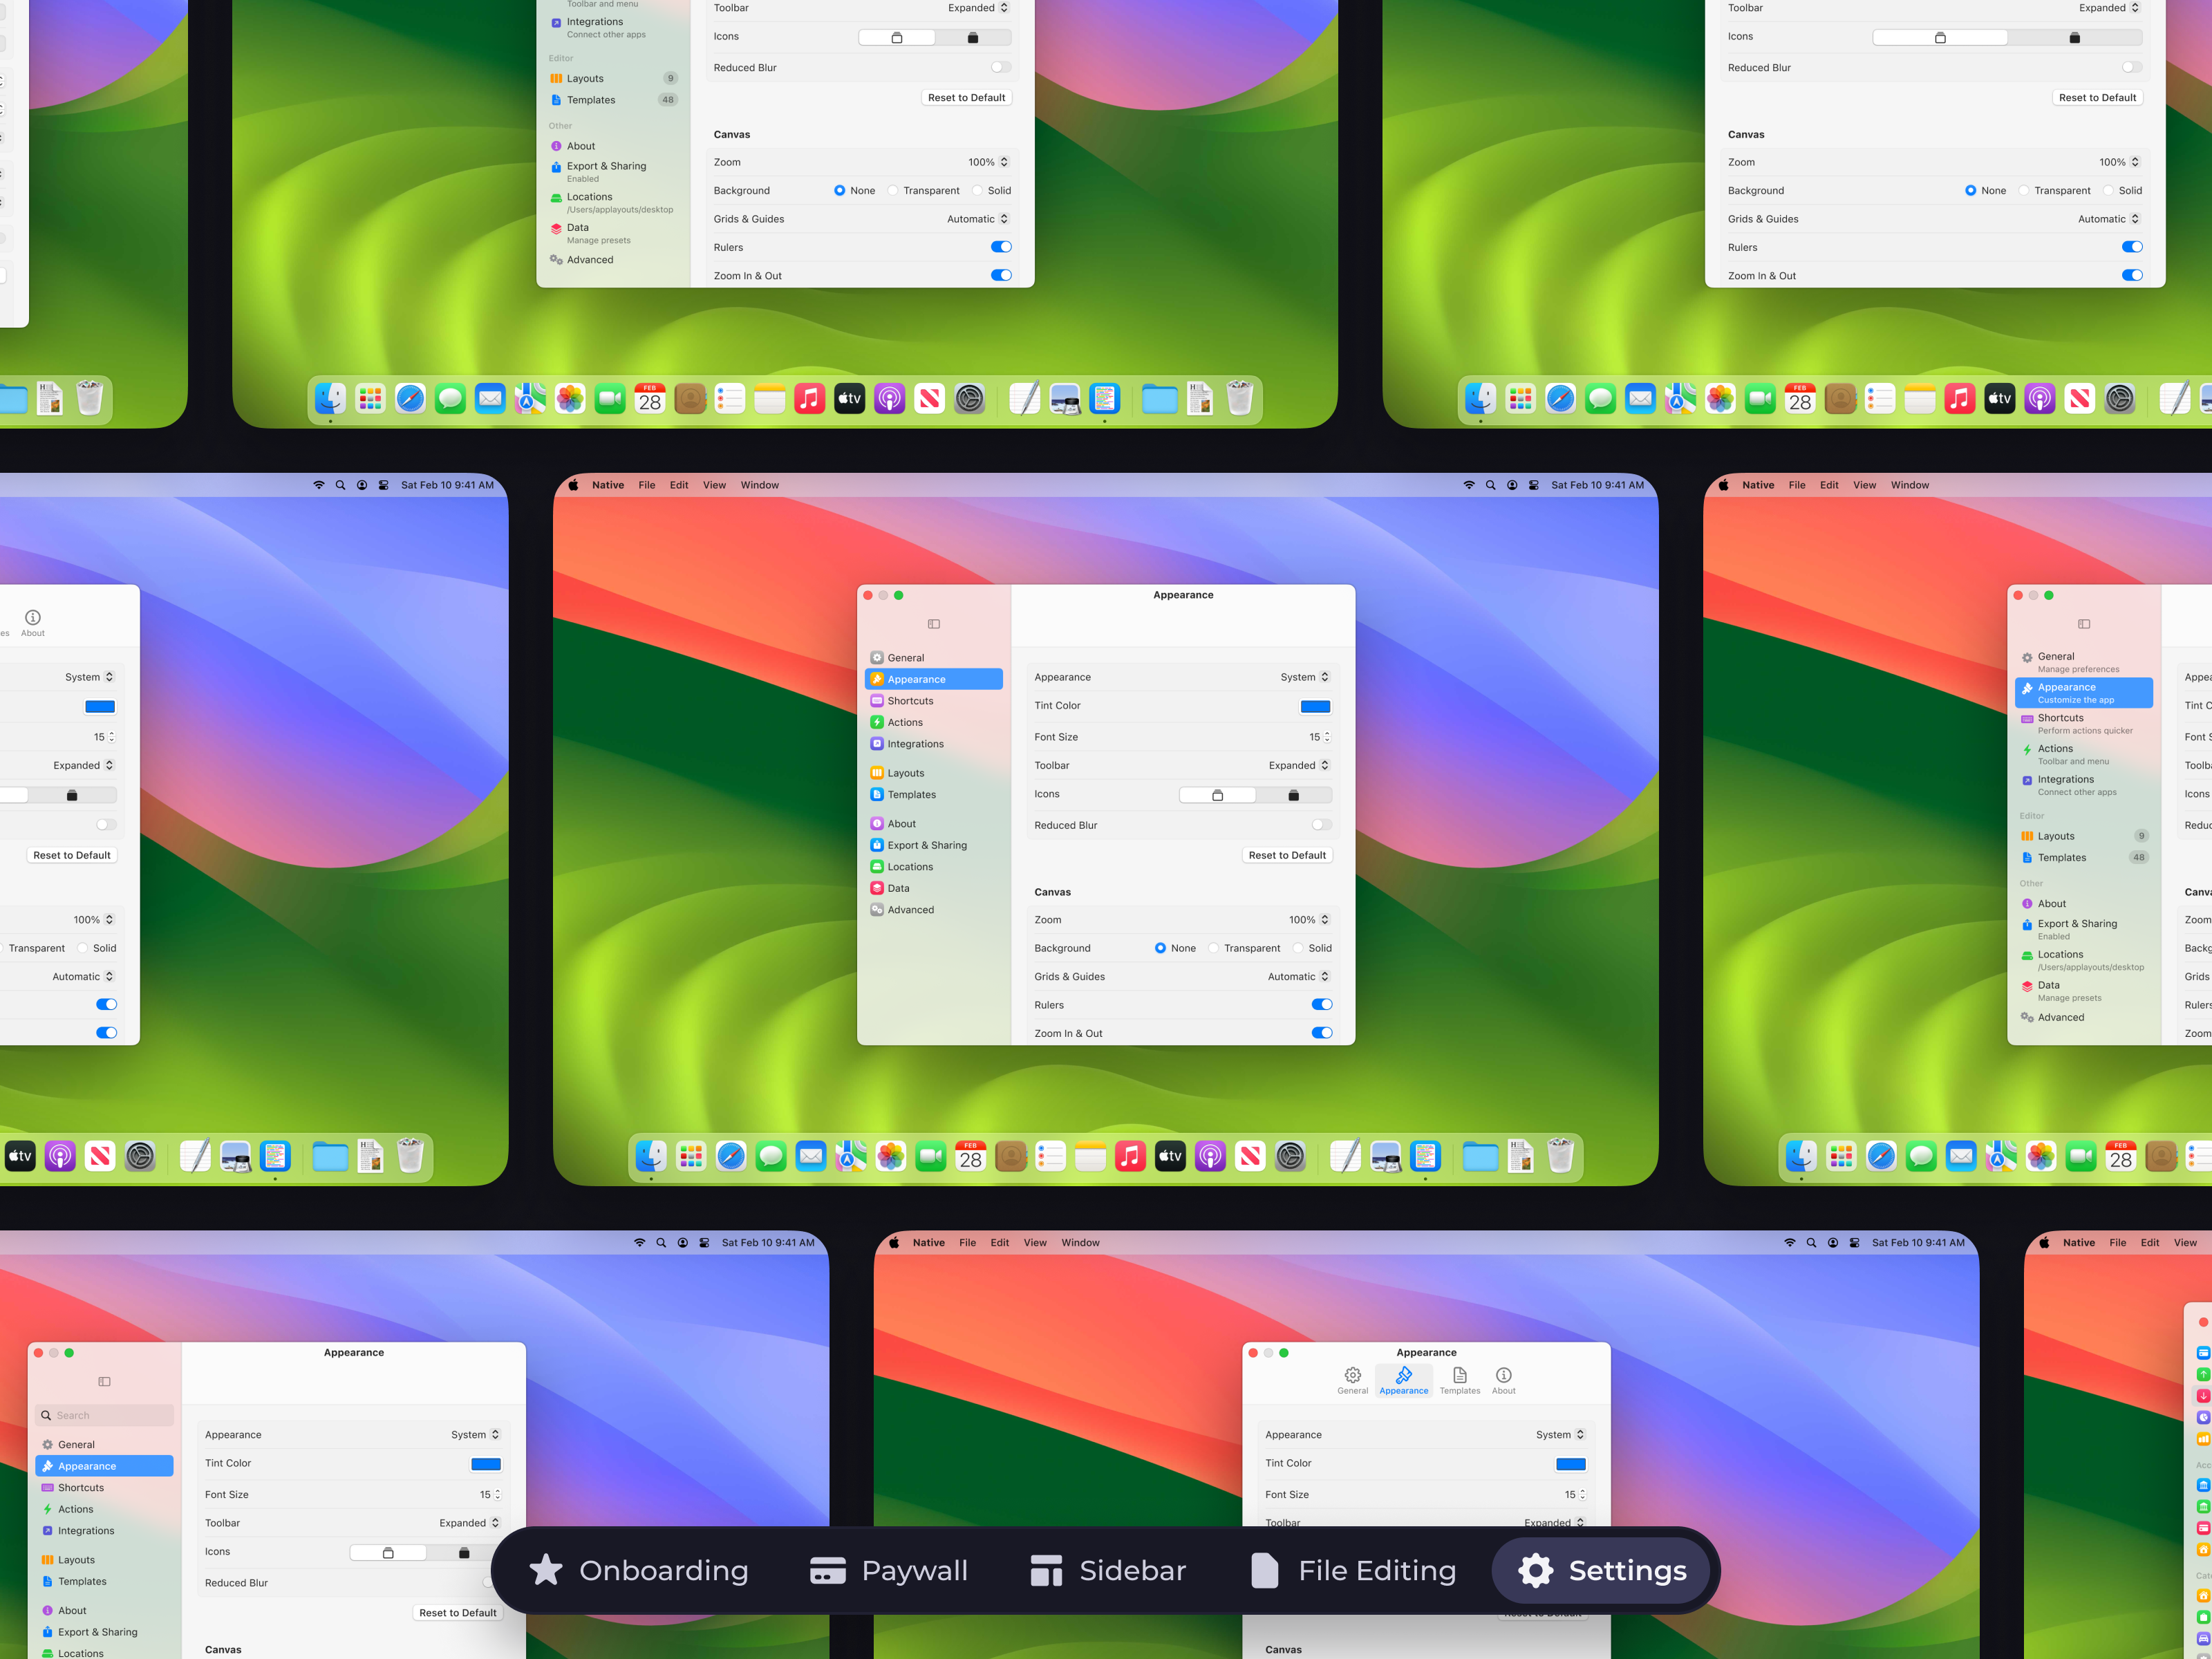Open Templates in center window's sidebar

933,794
